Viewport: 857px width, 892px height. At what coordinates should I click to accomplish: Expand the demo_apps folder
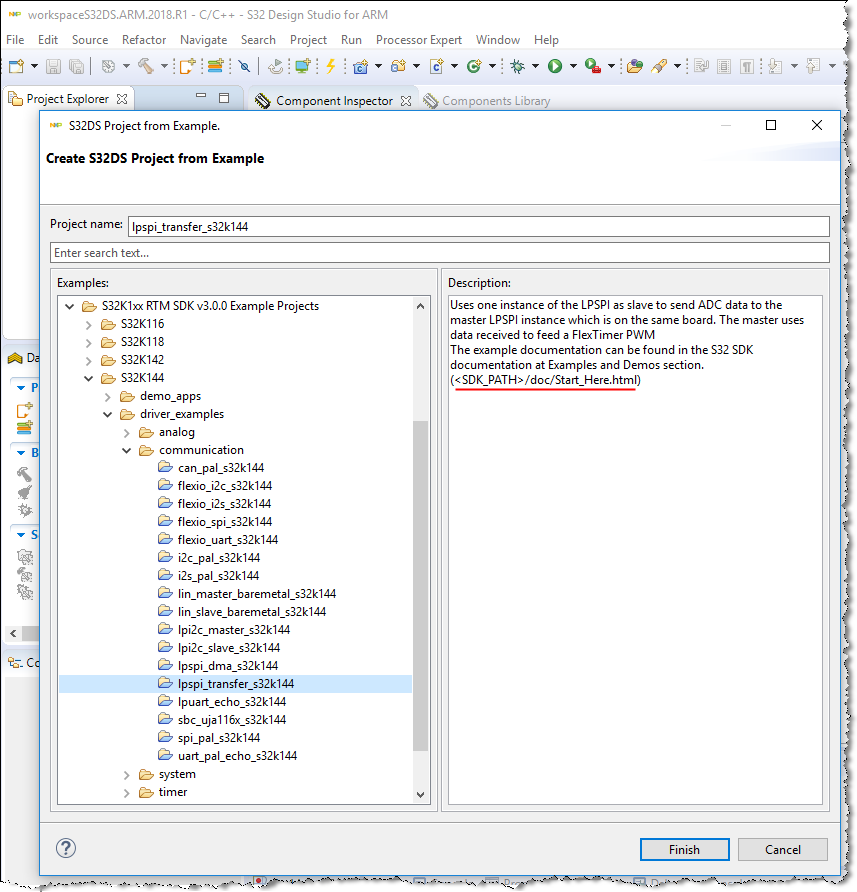pos(108,397)
